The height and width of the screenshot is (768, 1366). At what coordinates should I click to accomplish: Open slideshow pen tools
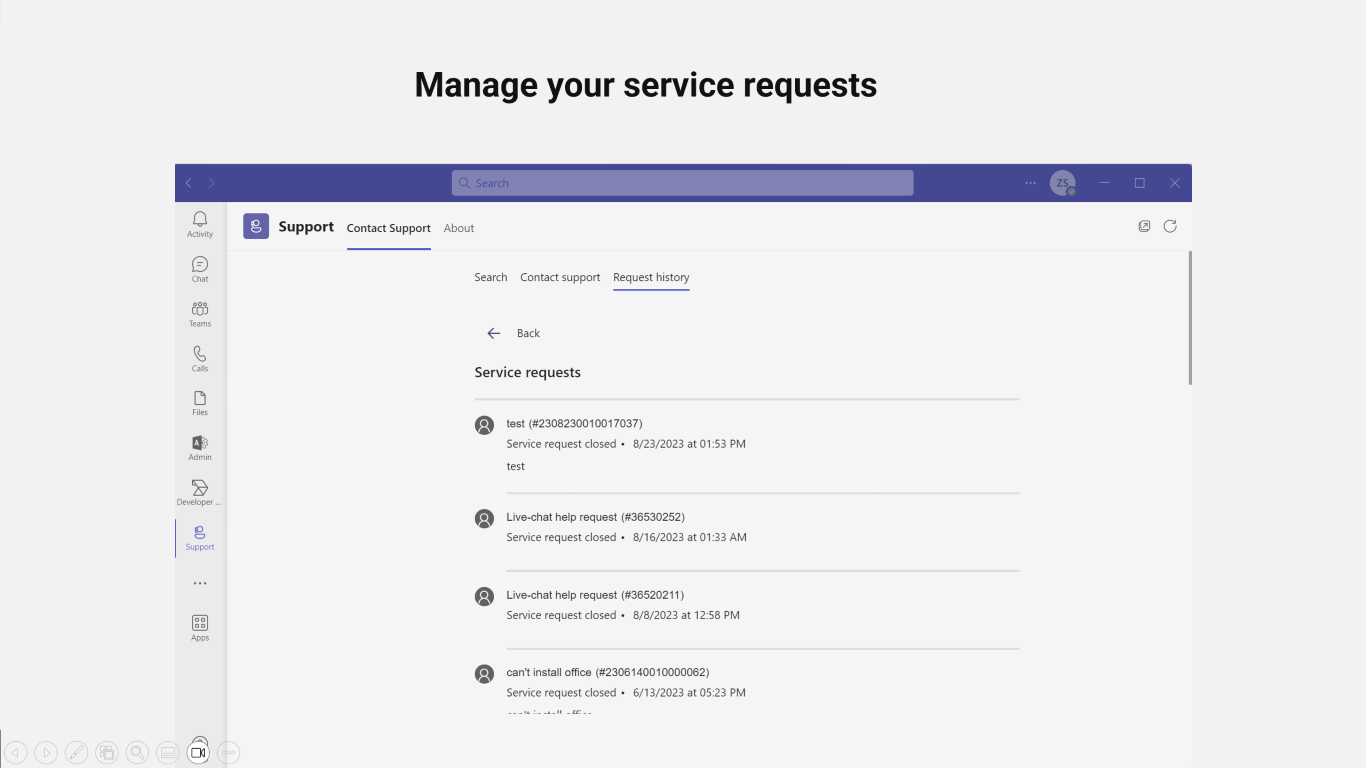click(76, 752)
